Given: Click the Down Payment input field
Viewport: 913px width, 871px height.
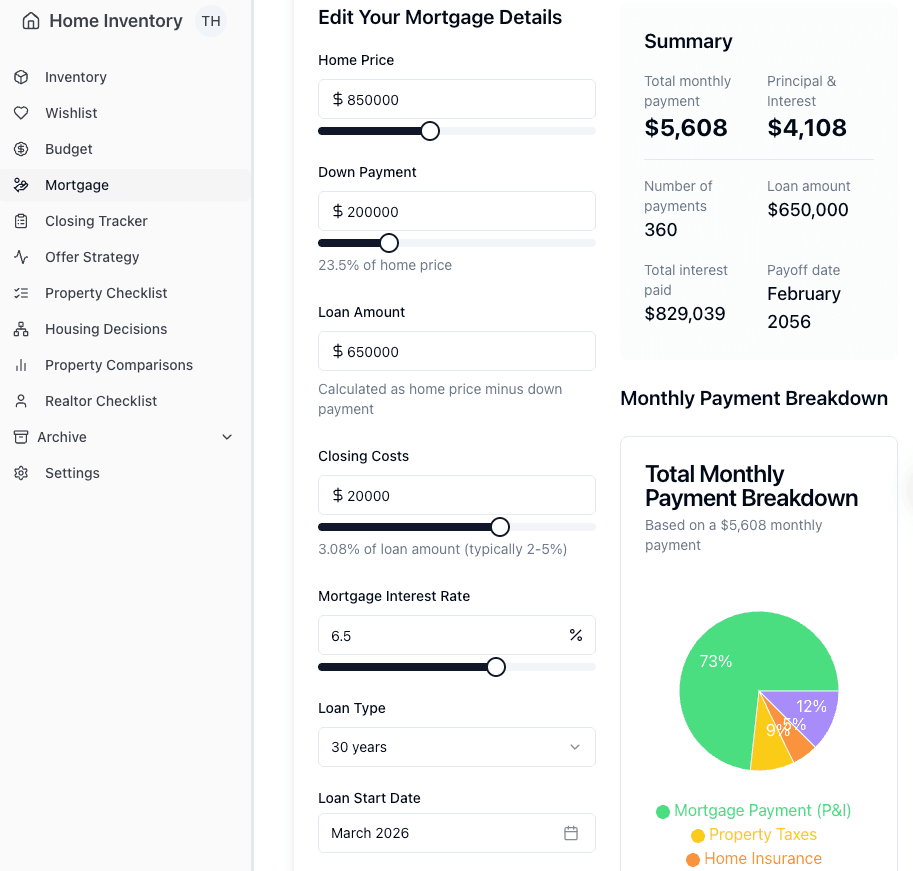Looking at the screenshot, I should click(x=465, y=211).
